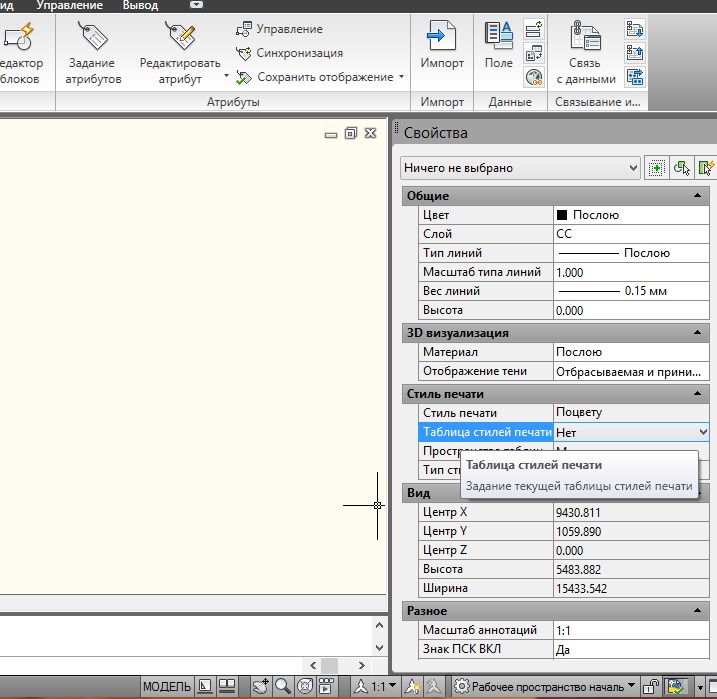Open the status bar application menu arrow
Screen dimensions: 717x699
700,687
